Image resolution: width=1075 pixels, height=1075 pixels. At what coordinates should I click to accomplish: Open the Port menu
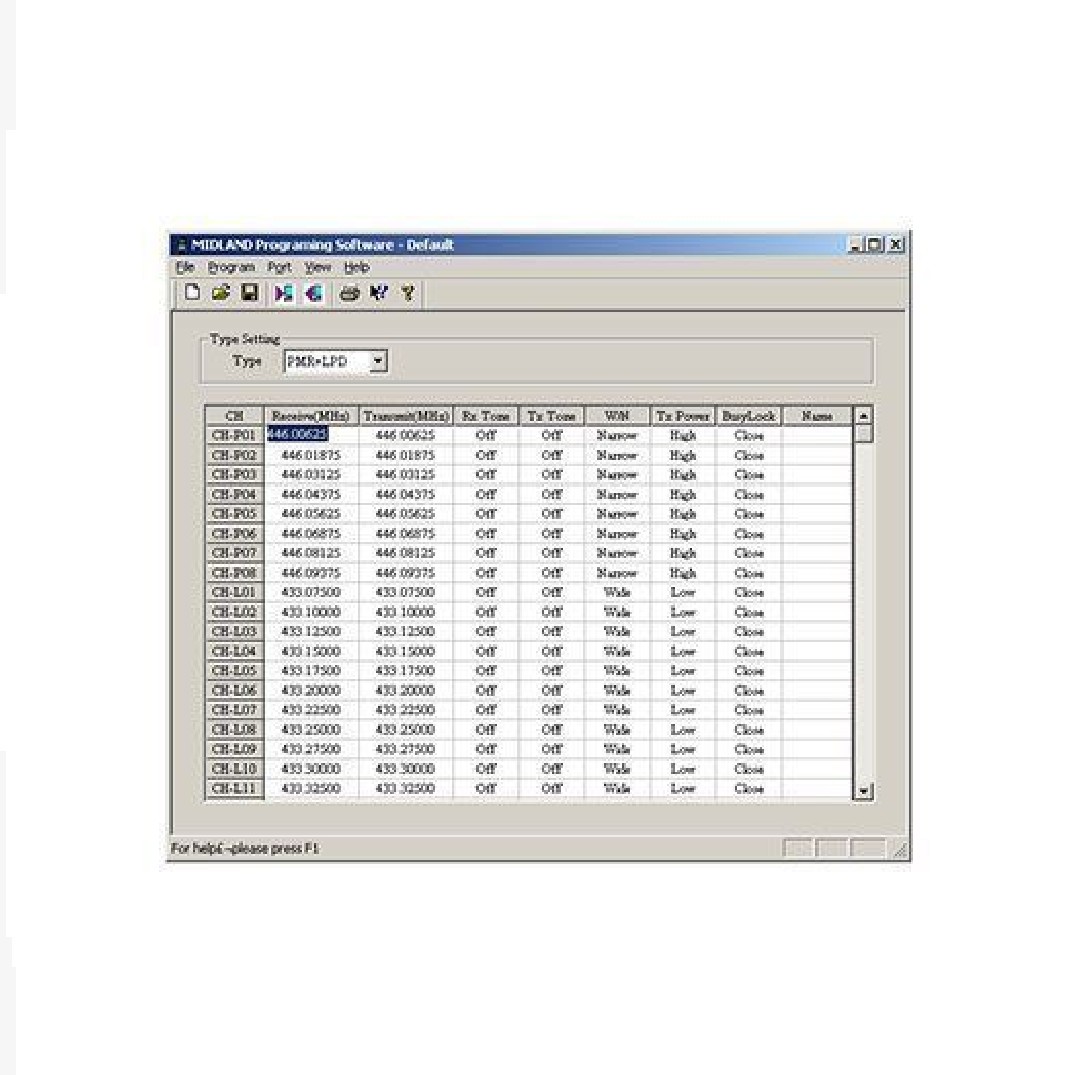pyautogui.click(x=280, y=267)
